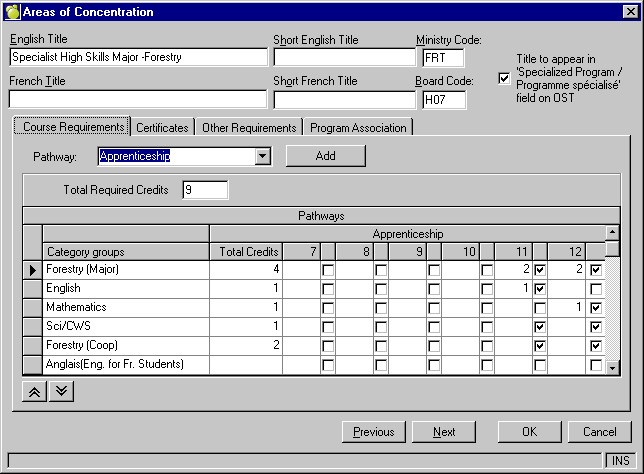
Task: Uncheck grade 11 checkbox for Forestry (Major)
Action: point(541,270)
